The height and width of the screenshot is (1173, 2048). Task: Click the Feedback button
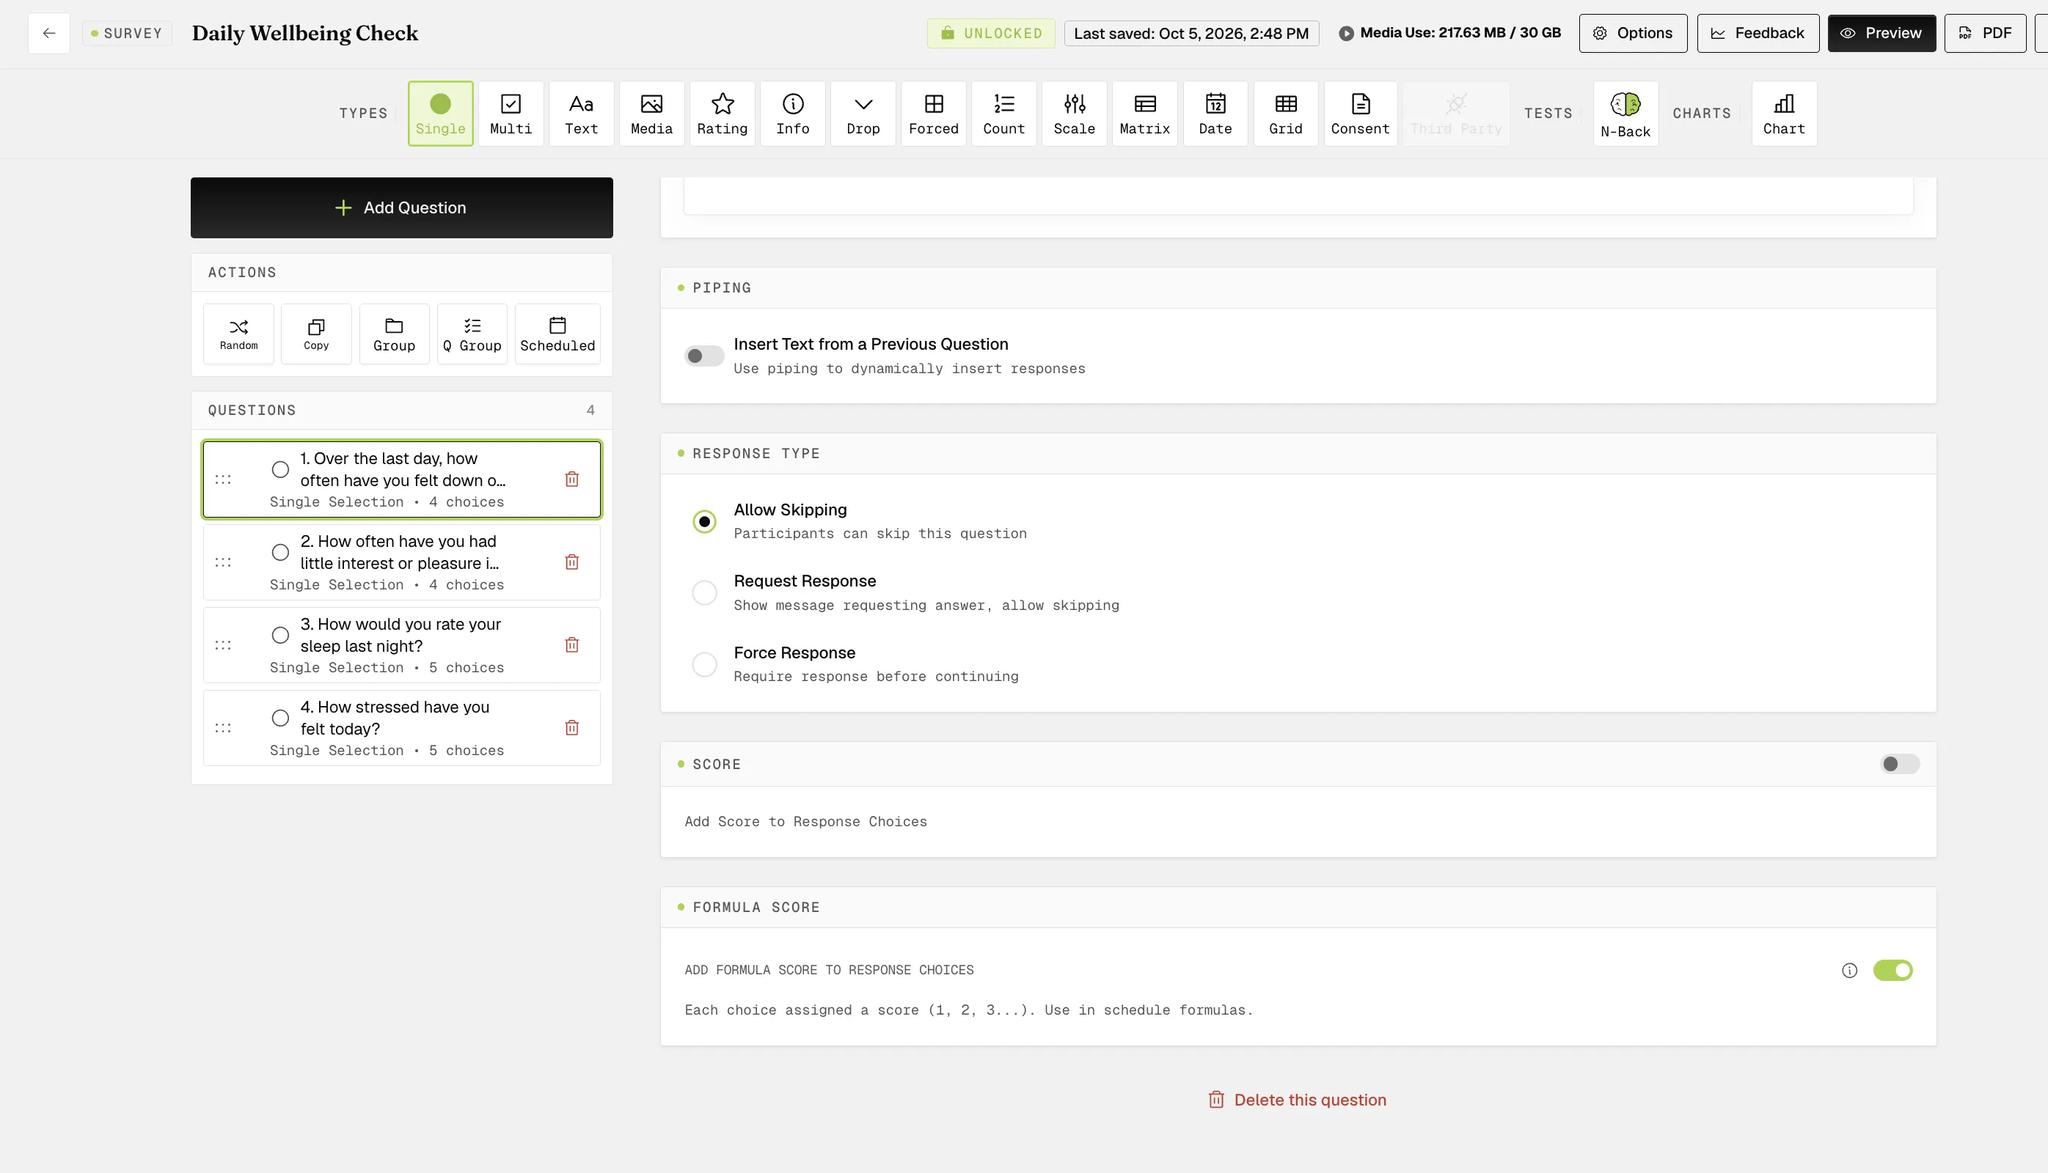coord(1757,33)
